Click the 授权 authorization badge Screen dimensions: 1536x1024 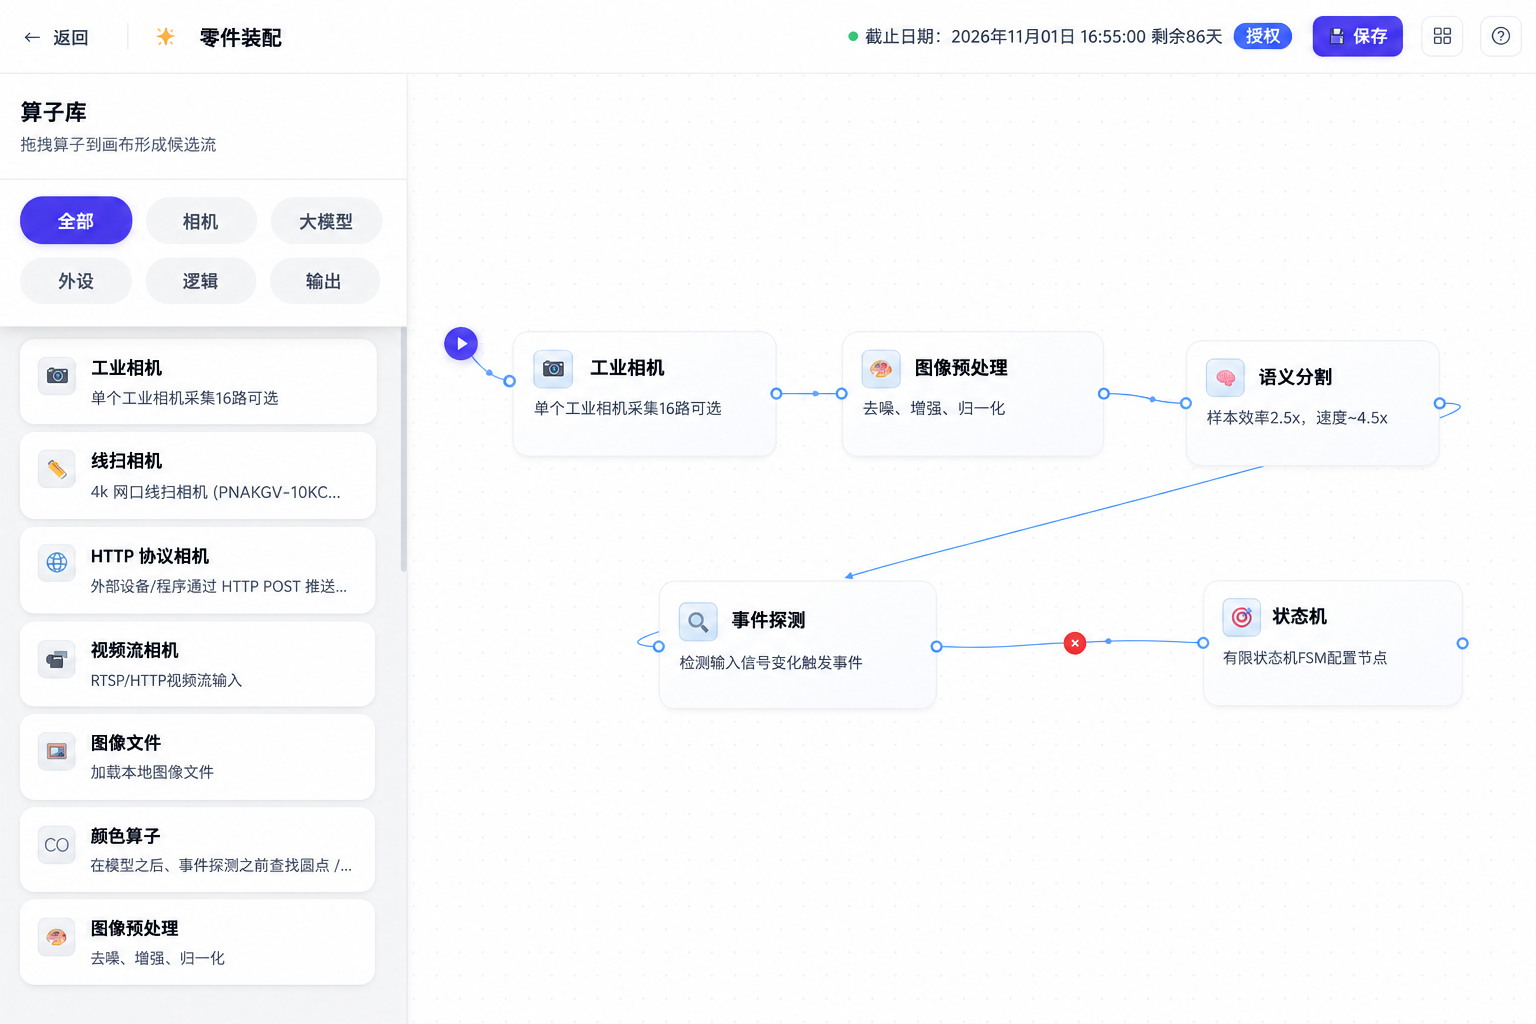coord(1263,36)
